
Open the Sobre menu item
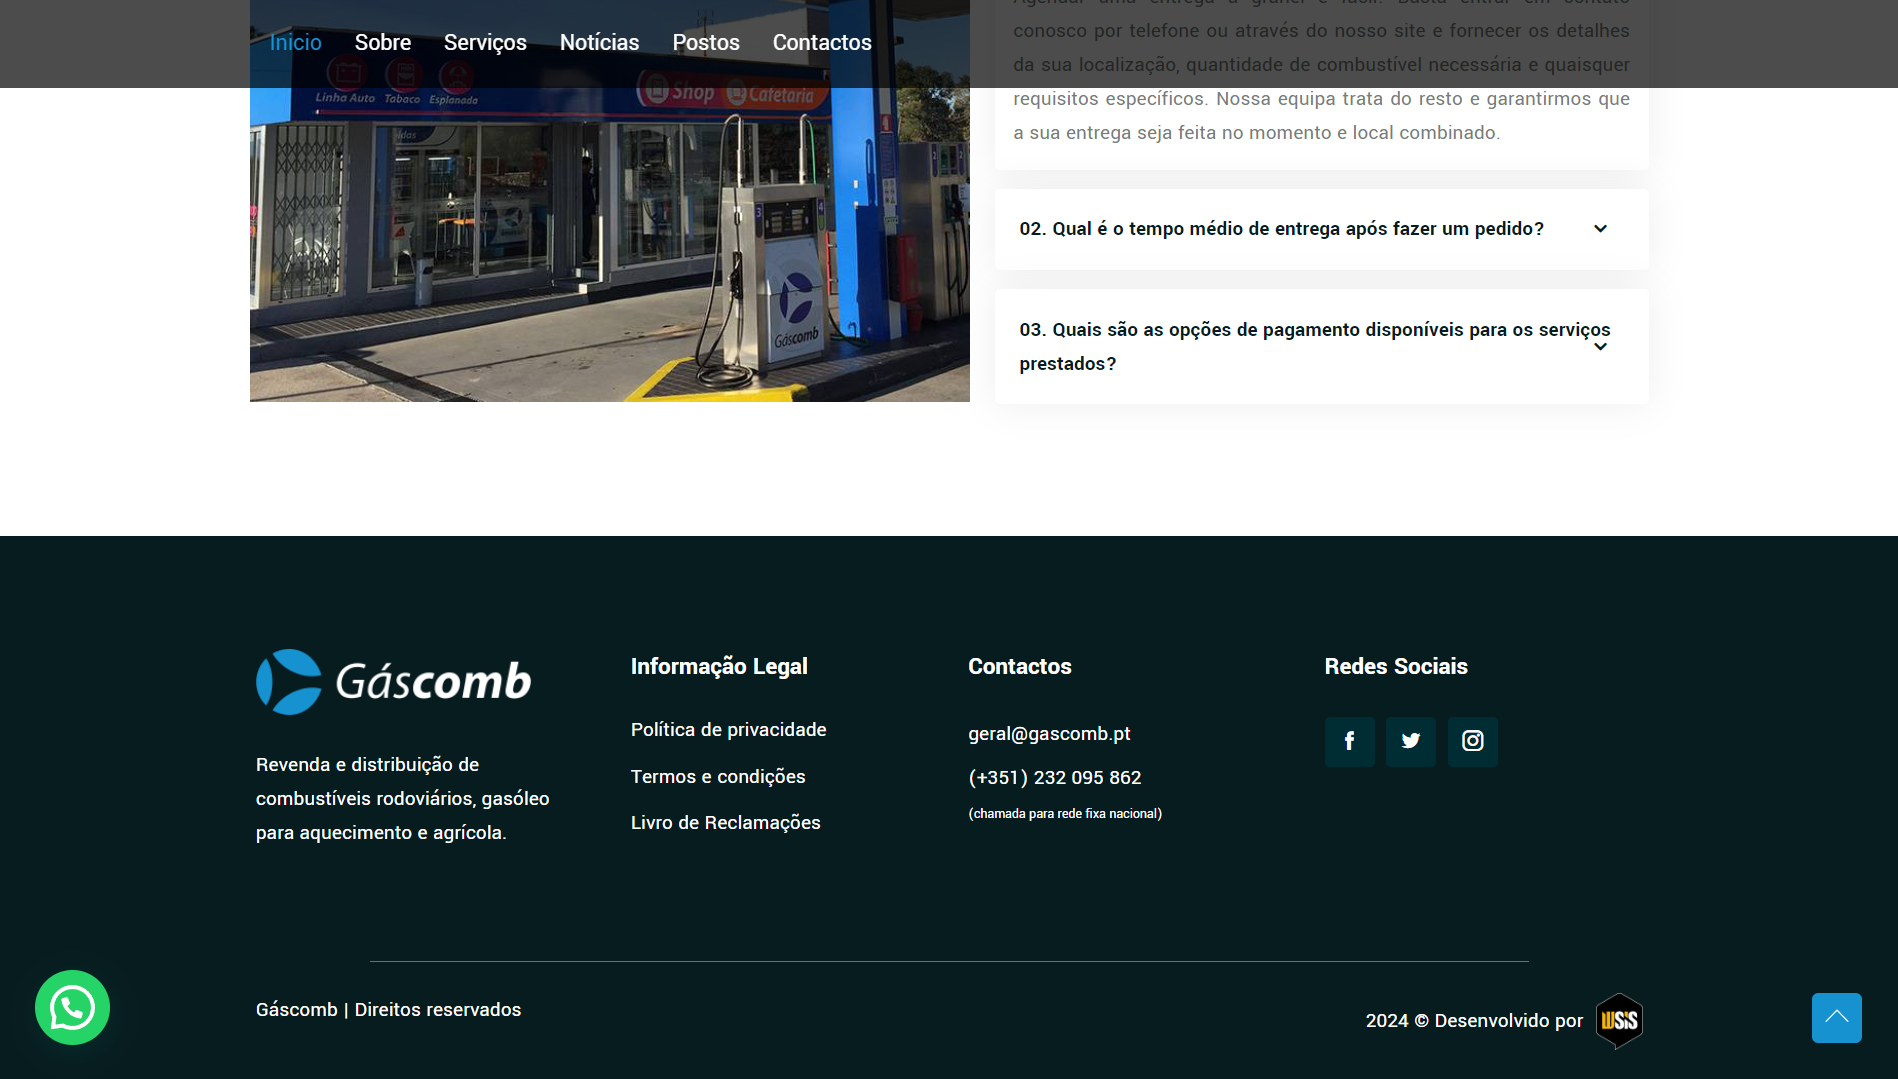coord(382,43)
